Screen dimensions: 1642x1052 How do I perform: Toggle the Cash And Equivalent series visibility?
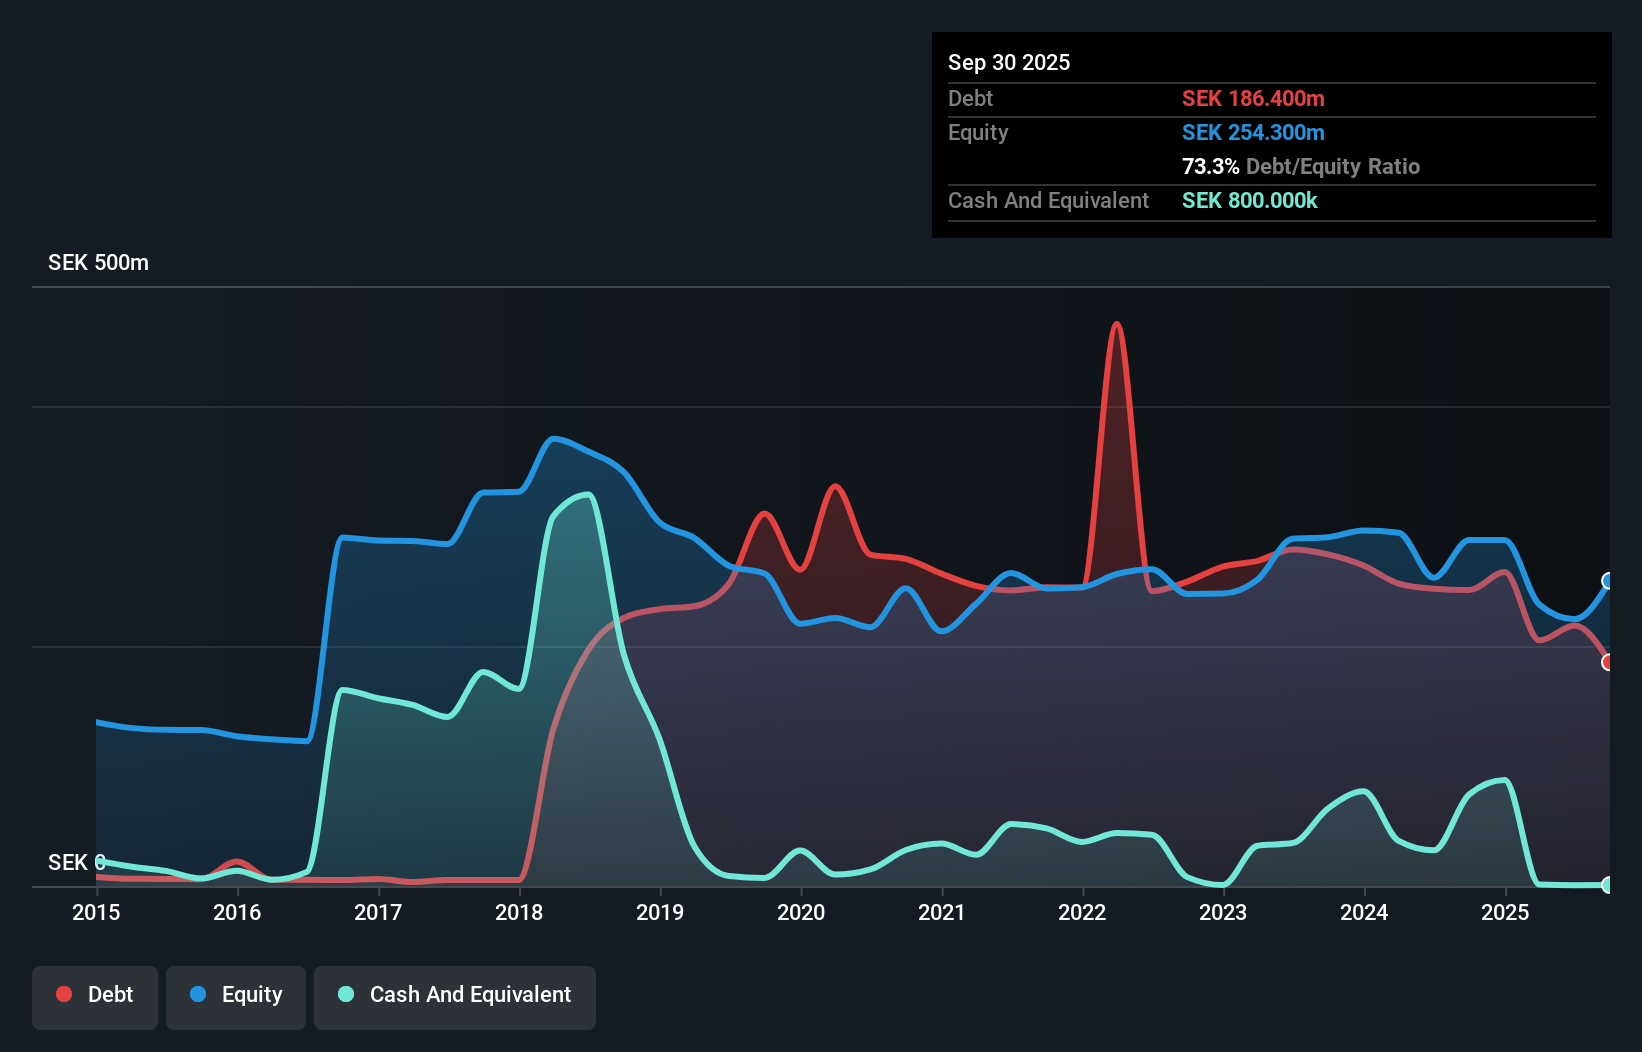click(455, 996)
